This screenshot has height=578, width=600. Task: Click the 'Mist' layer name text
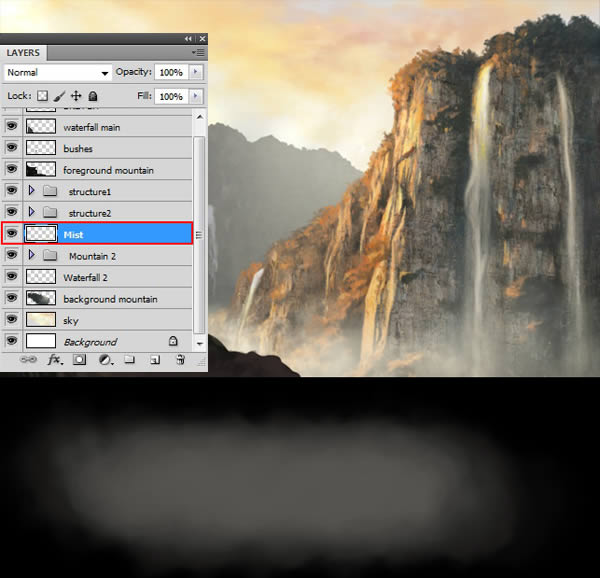(73, 234)
